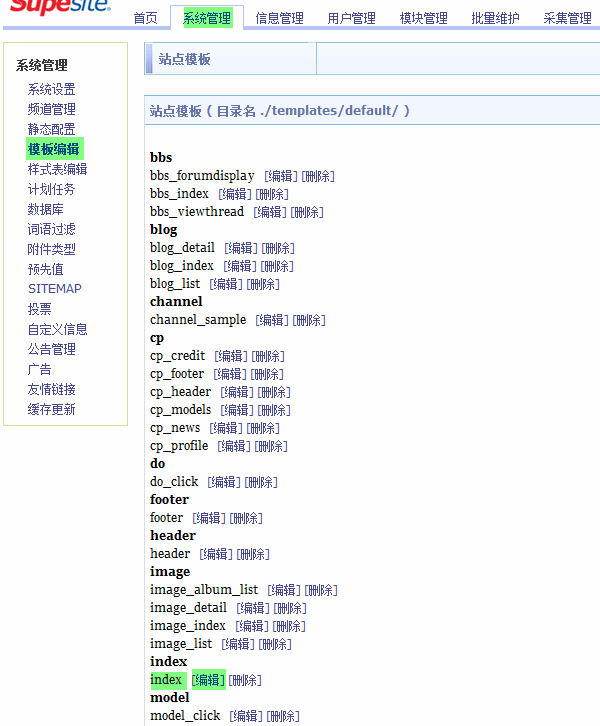Switch to the 信息管理 tab
Image resolution: width=600 pixels, height=726 pixels.
279,18
